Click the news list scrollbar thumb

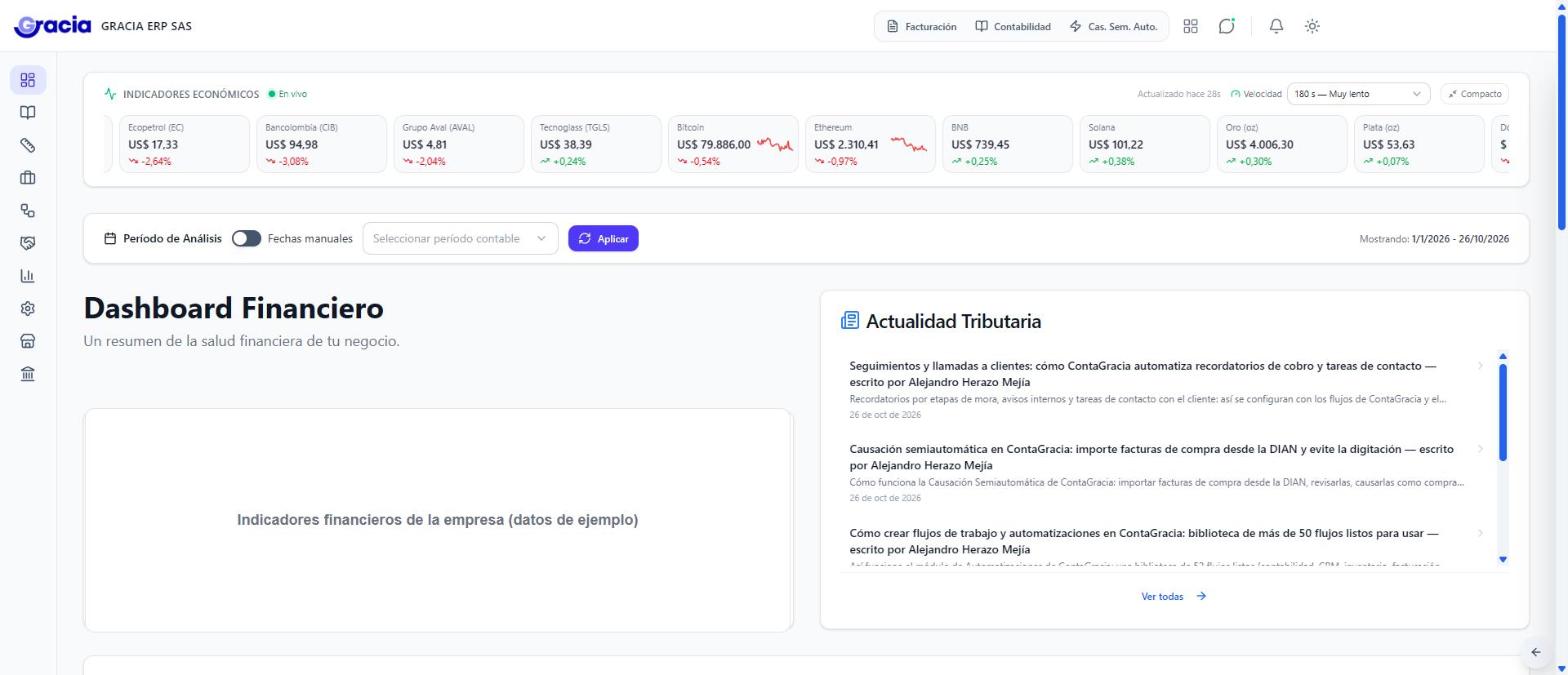[1502, 413]
